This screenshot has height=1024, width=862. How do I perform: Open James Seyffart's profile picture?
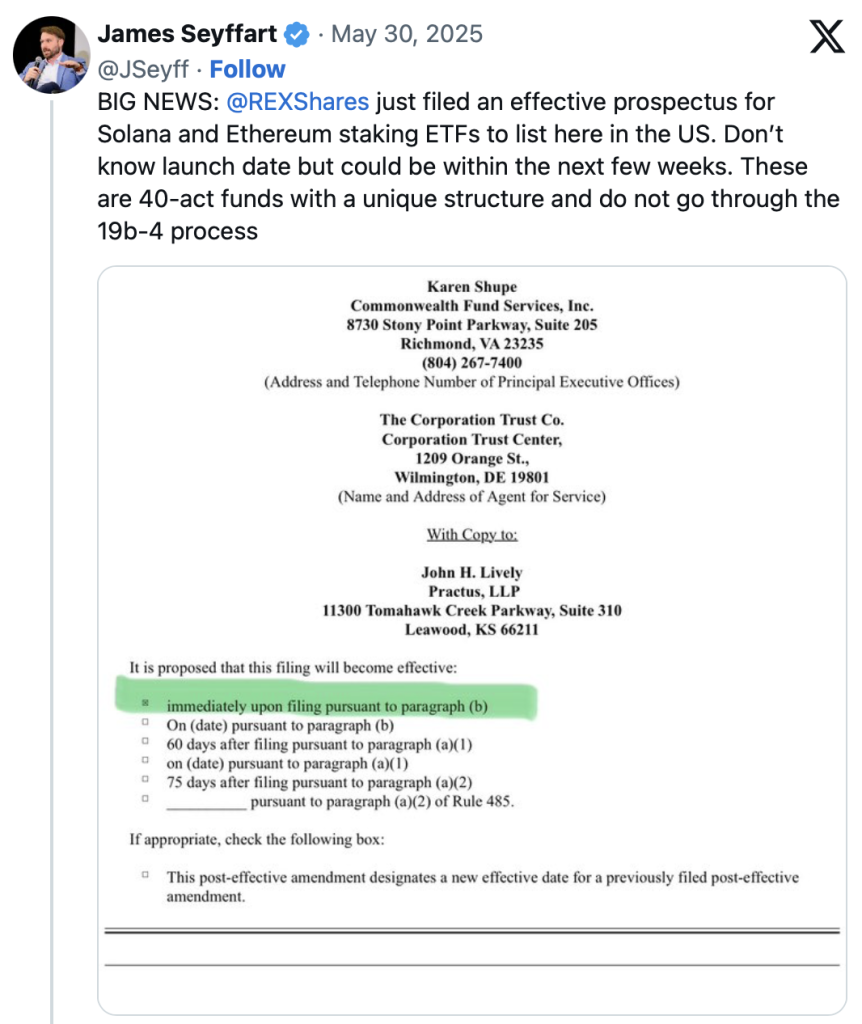[x=52, y=55]
